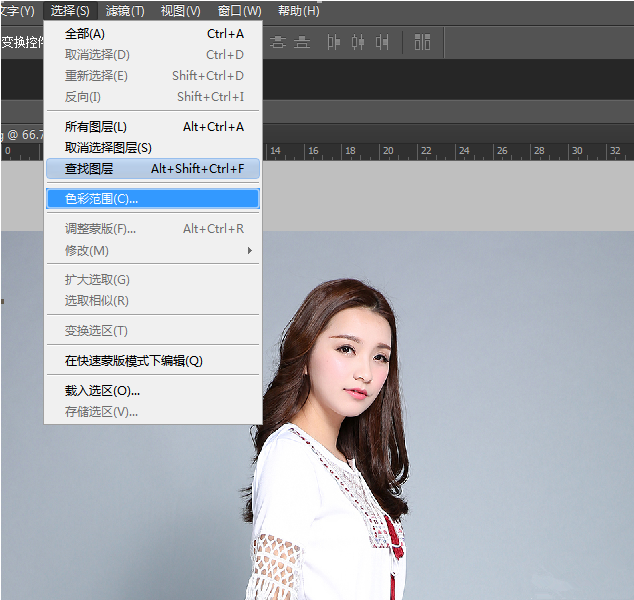Screen dimensions: 634x600
Task: Choose 色彩范围(C)... from the menu
Action: [x=102, y=199]
